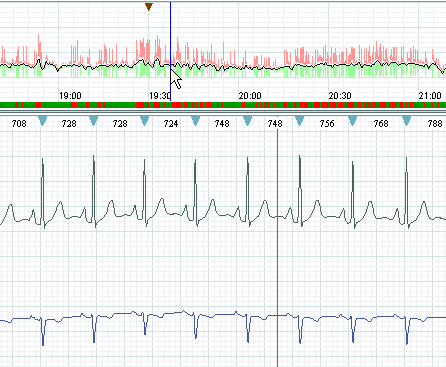Click the beat marker triangle between 748 and 756
This screenshot has height=367, width=446.
300,121
